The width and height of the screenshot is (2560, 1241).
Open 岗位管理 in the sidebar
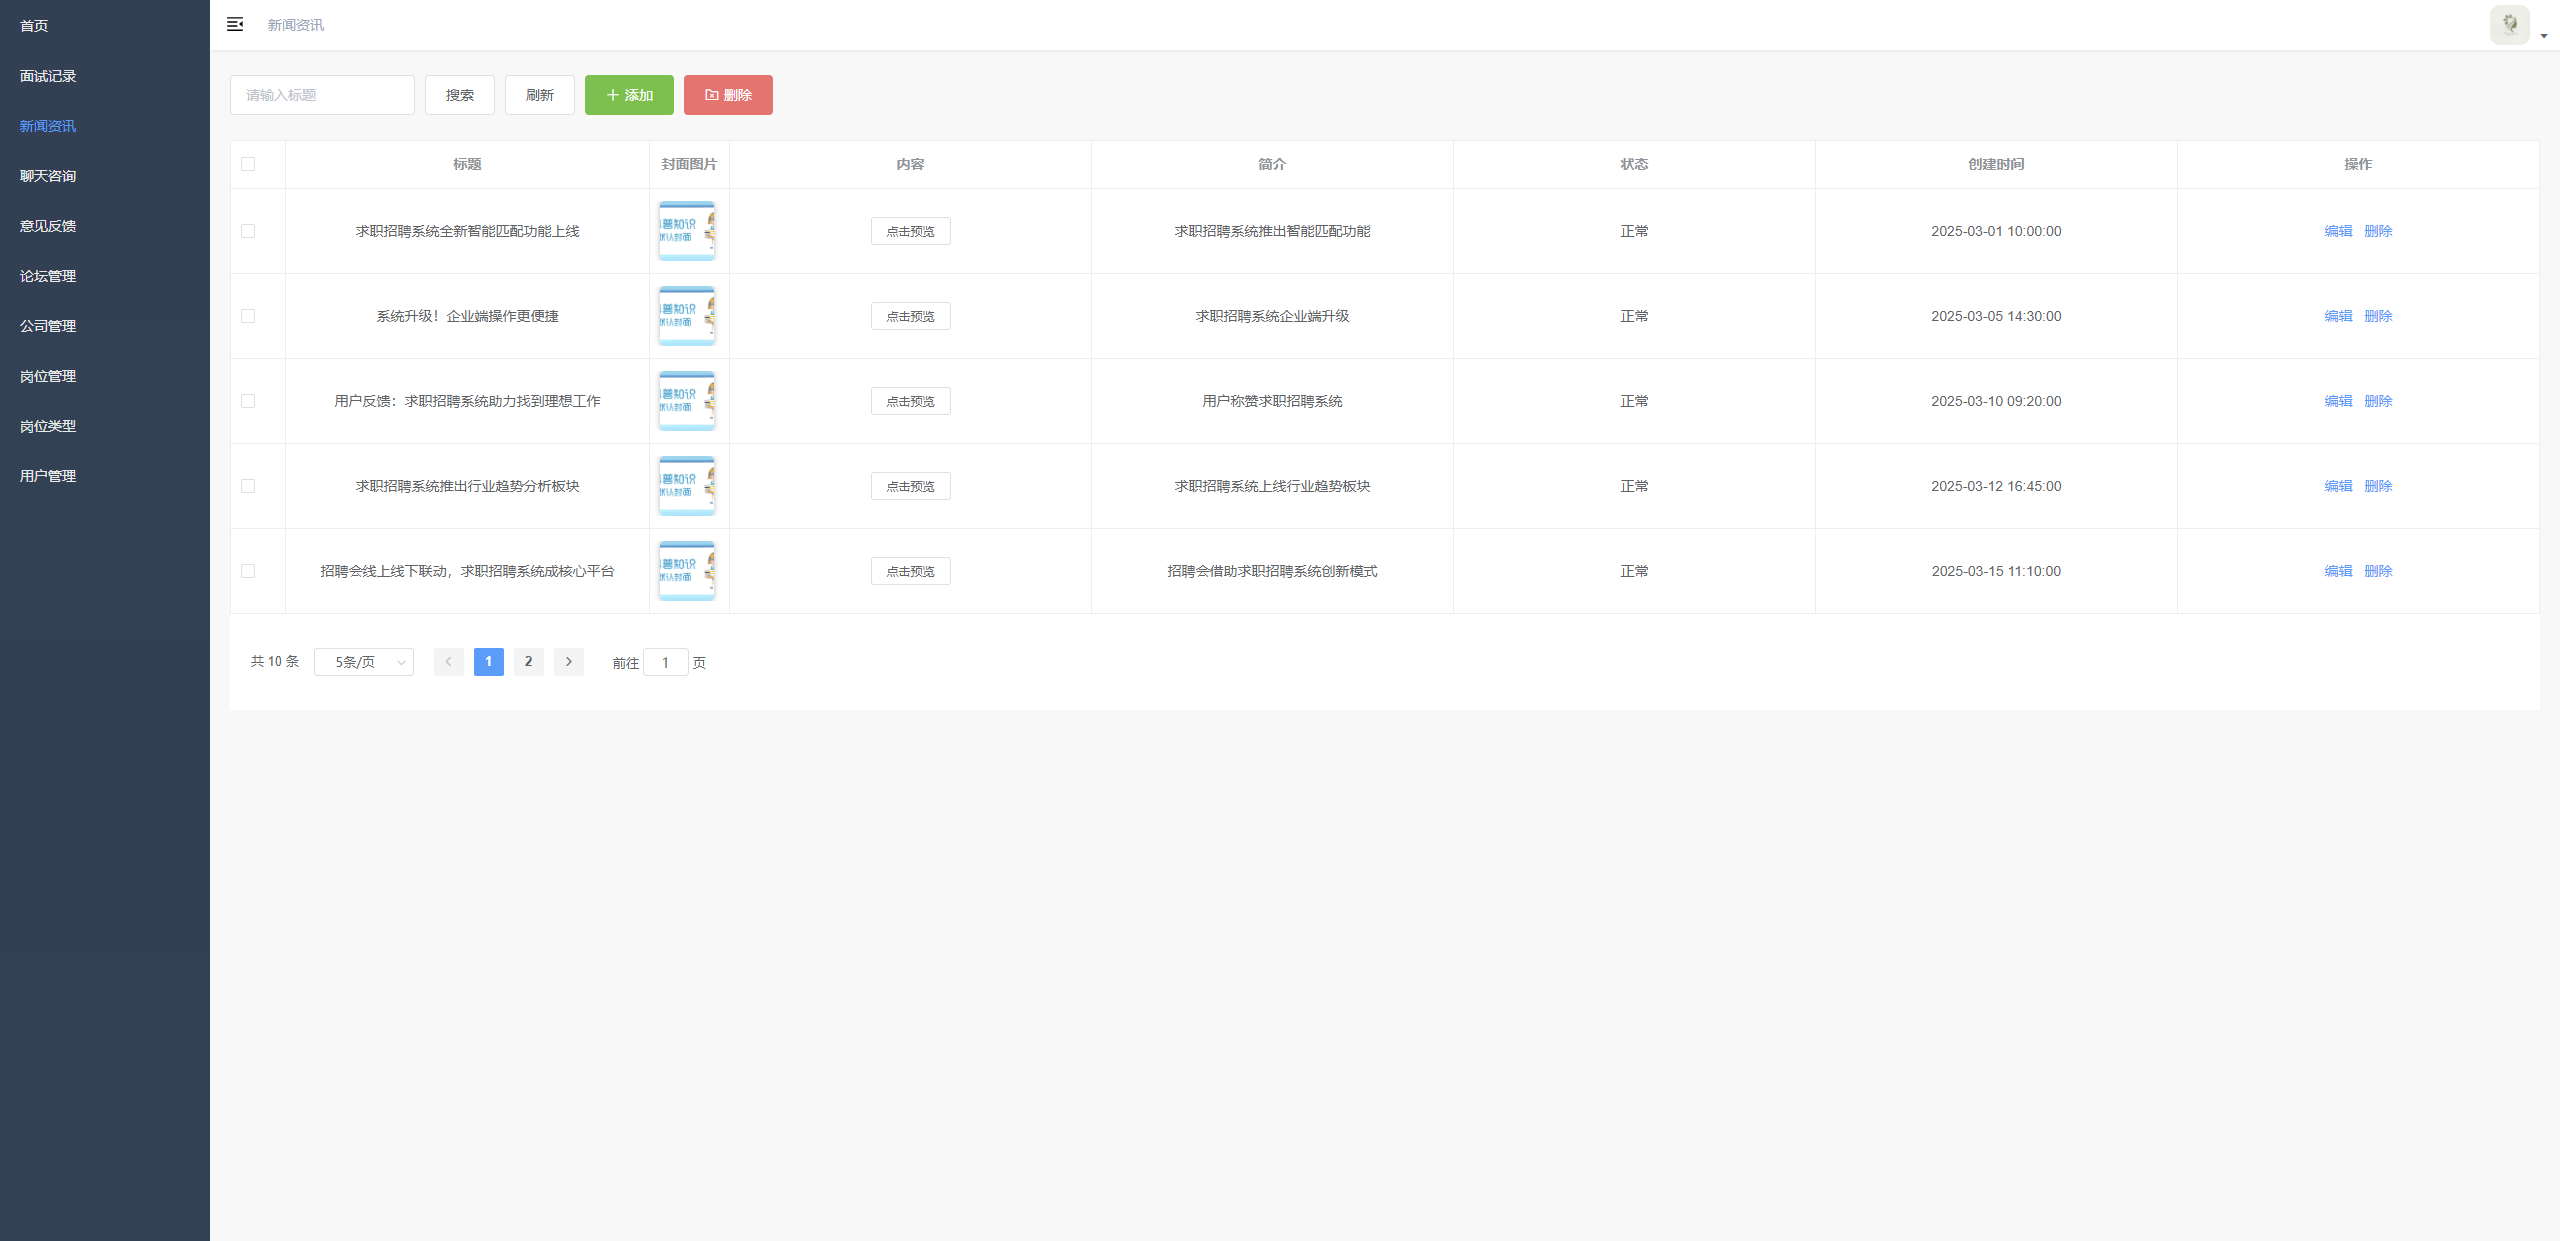48,376
